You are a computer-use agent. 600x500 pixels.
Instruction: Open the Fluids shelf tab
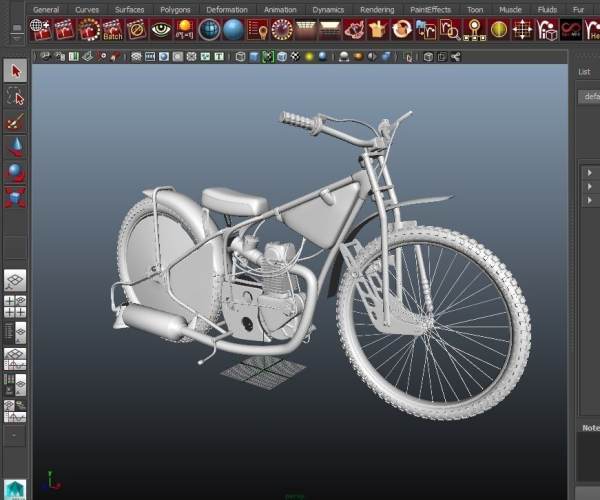point(547,10)
